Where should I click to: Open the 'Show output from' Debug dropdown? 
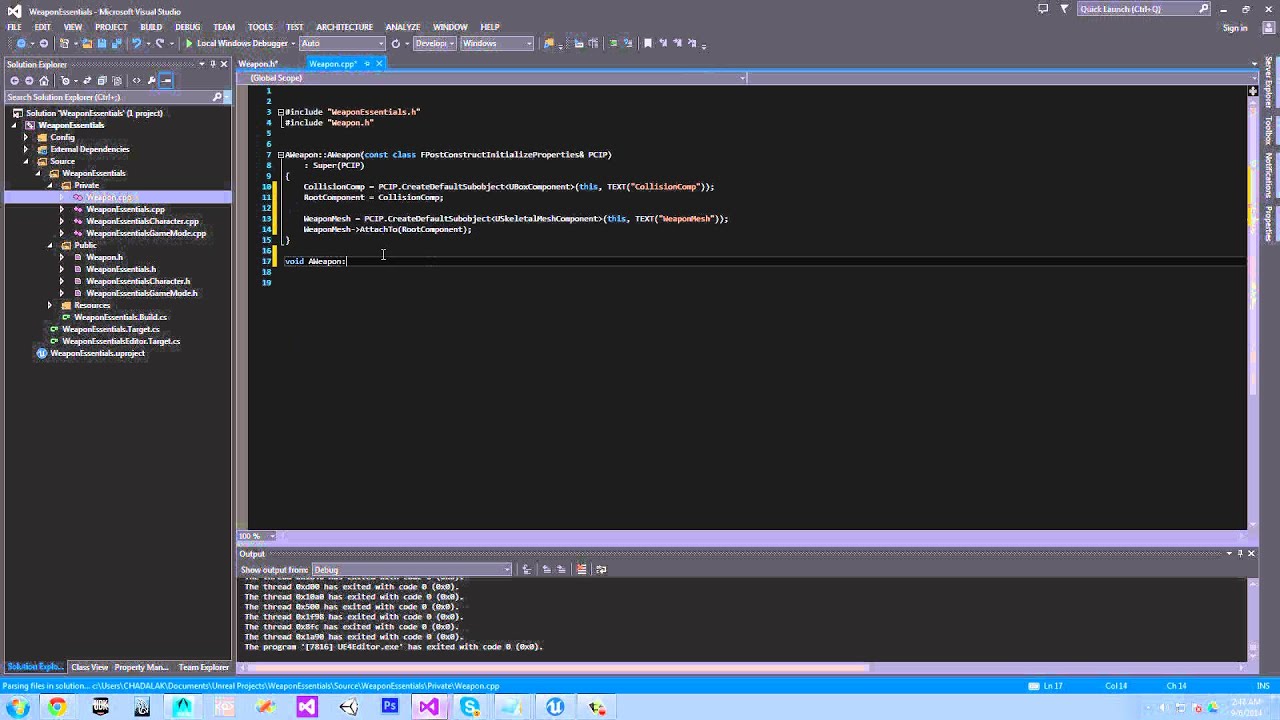pos(412,569)
